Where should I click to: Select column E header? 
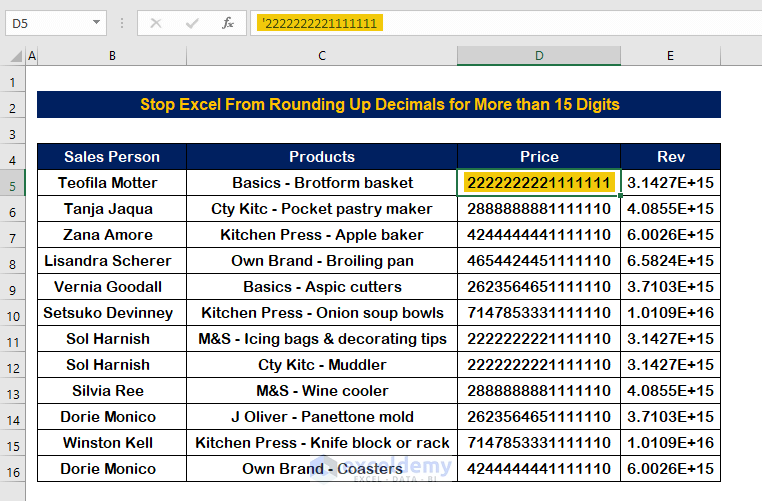click(x=671, y=56)
